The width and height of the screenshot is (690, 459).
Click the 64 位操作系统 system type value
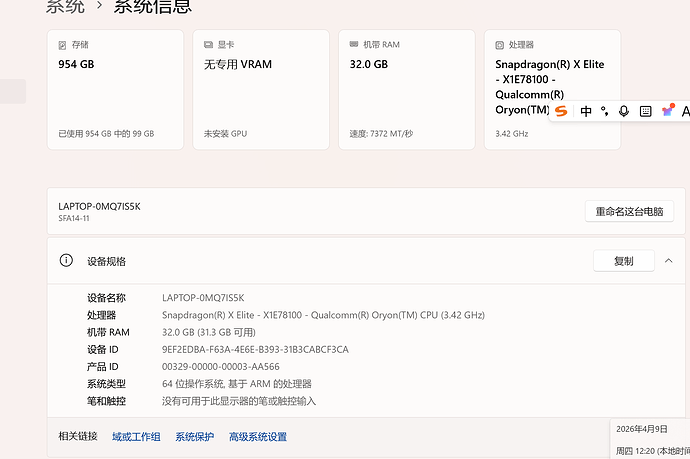tap(237, 384)
